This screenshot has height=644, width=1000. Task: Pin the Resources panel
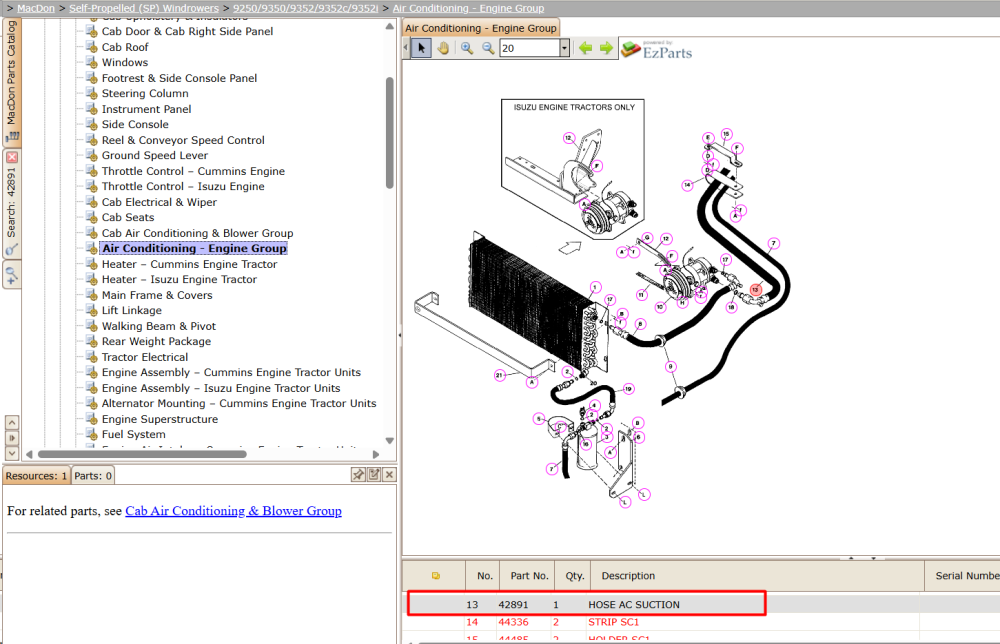coord(358,474)
